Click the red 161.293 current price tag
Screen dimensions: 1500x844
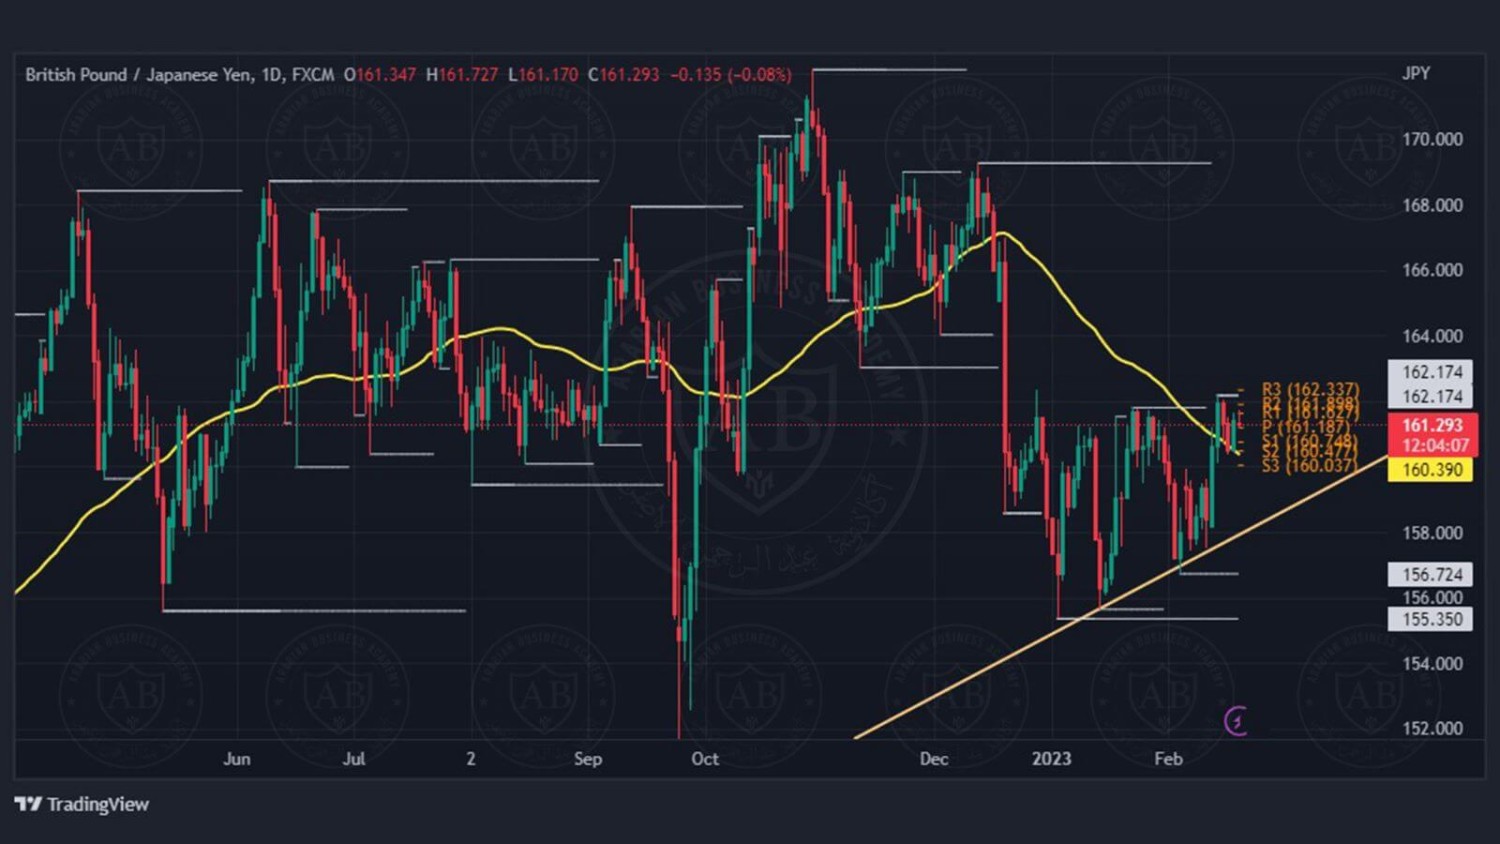click(1432, 426)
